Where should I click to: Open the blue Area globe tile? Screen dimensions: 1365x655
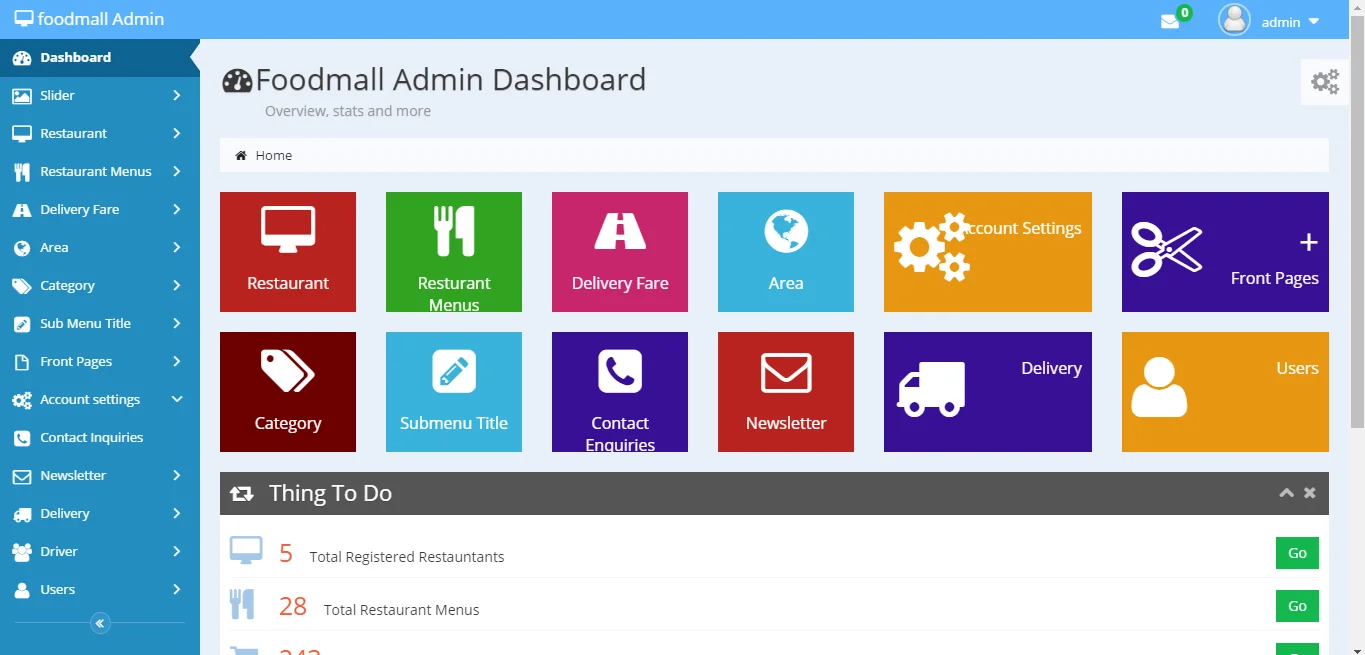click(x=786, y=252)
